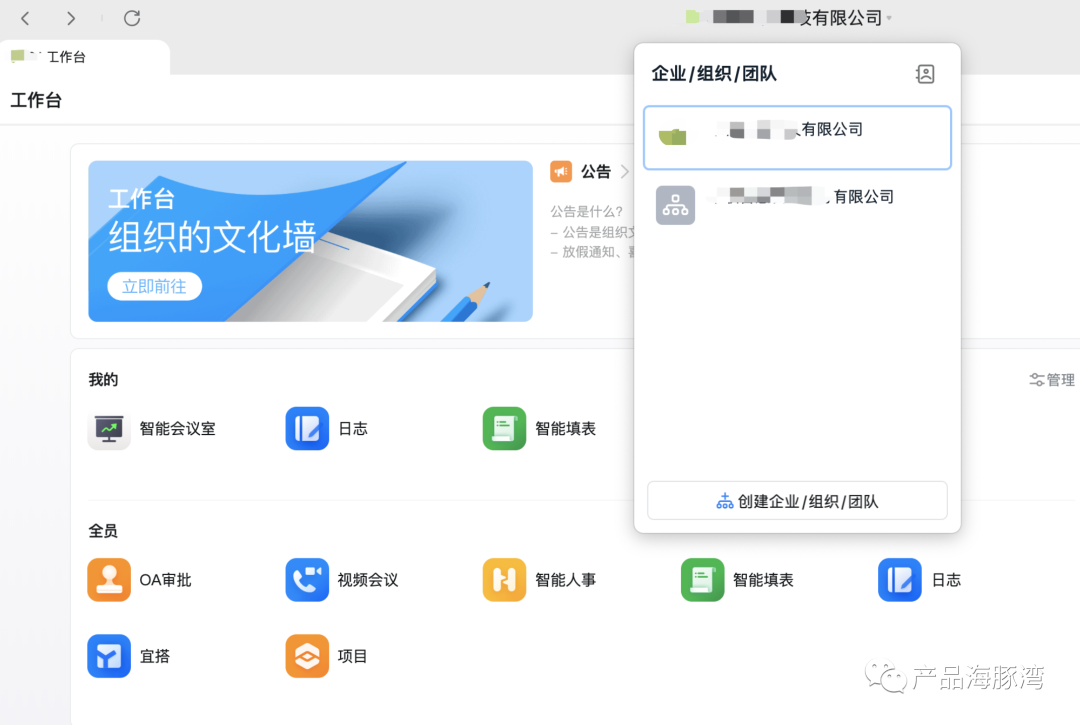Reload the page with refresh icon
Screen dimensions: 1080x725
(x=132, y=18)
